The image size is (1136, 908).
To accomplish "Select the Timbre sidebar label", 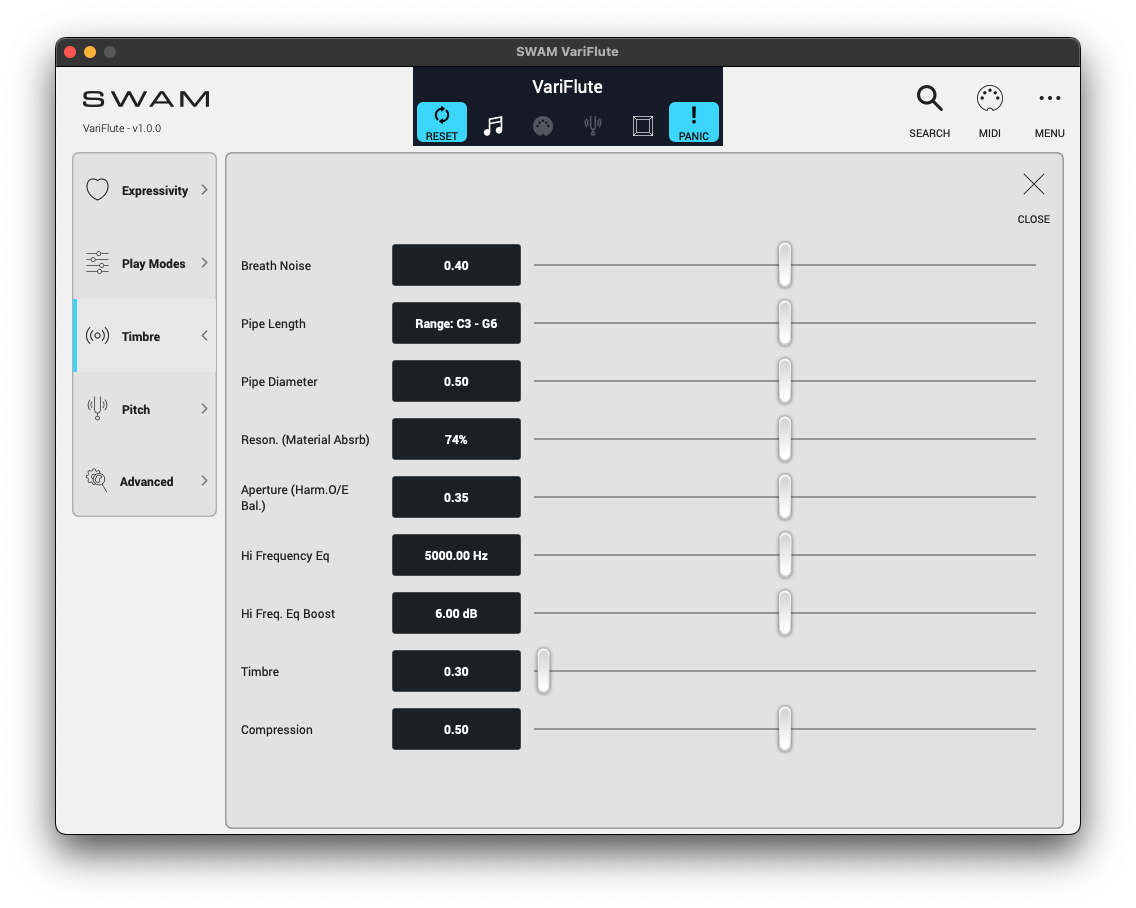I will coord(141,336).
